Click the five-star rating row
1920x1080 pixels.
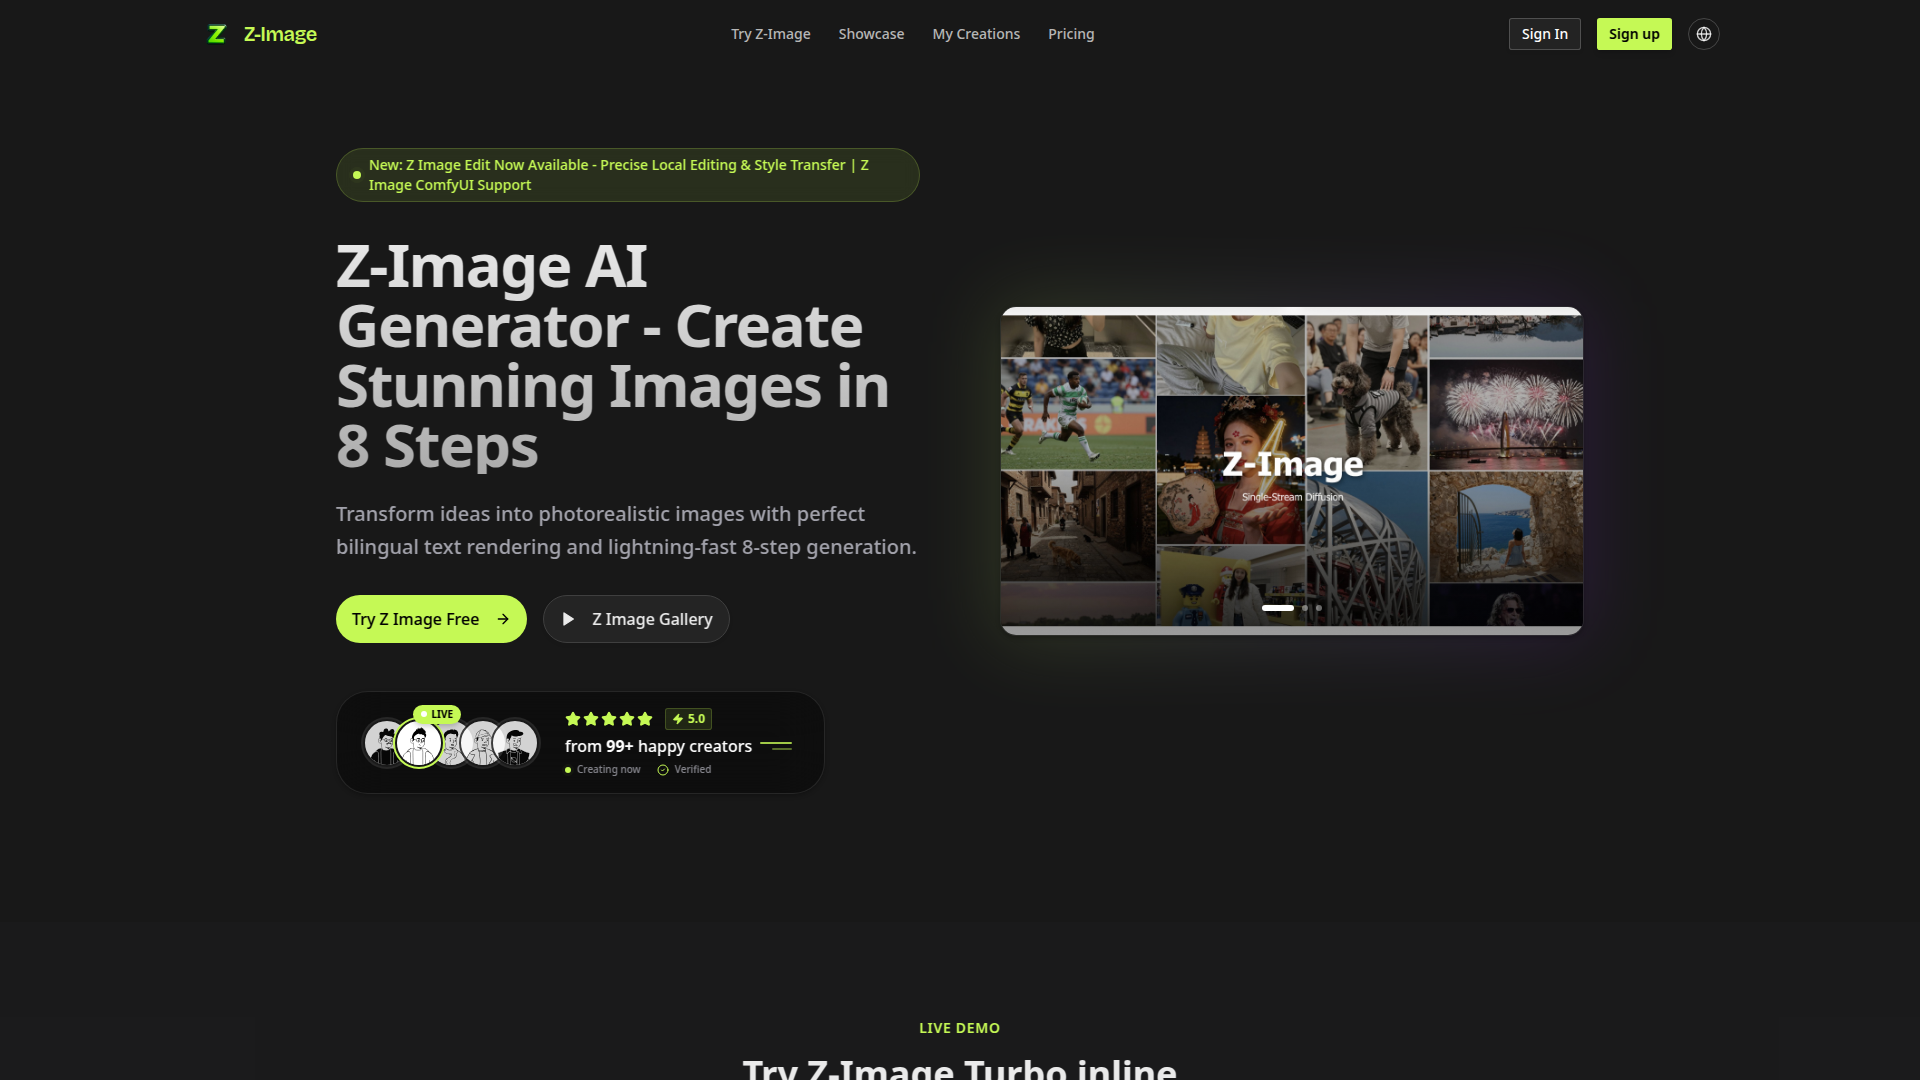coord(608,719)
